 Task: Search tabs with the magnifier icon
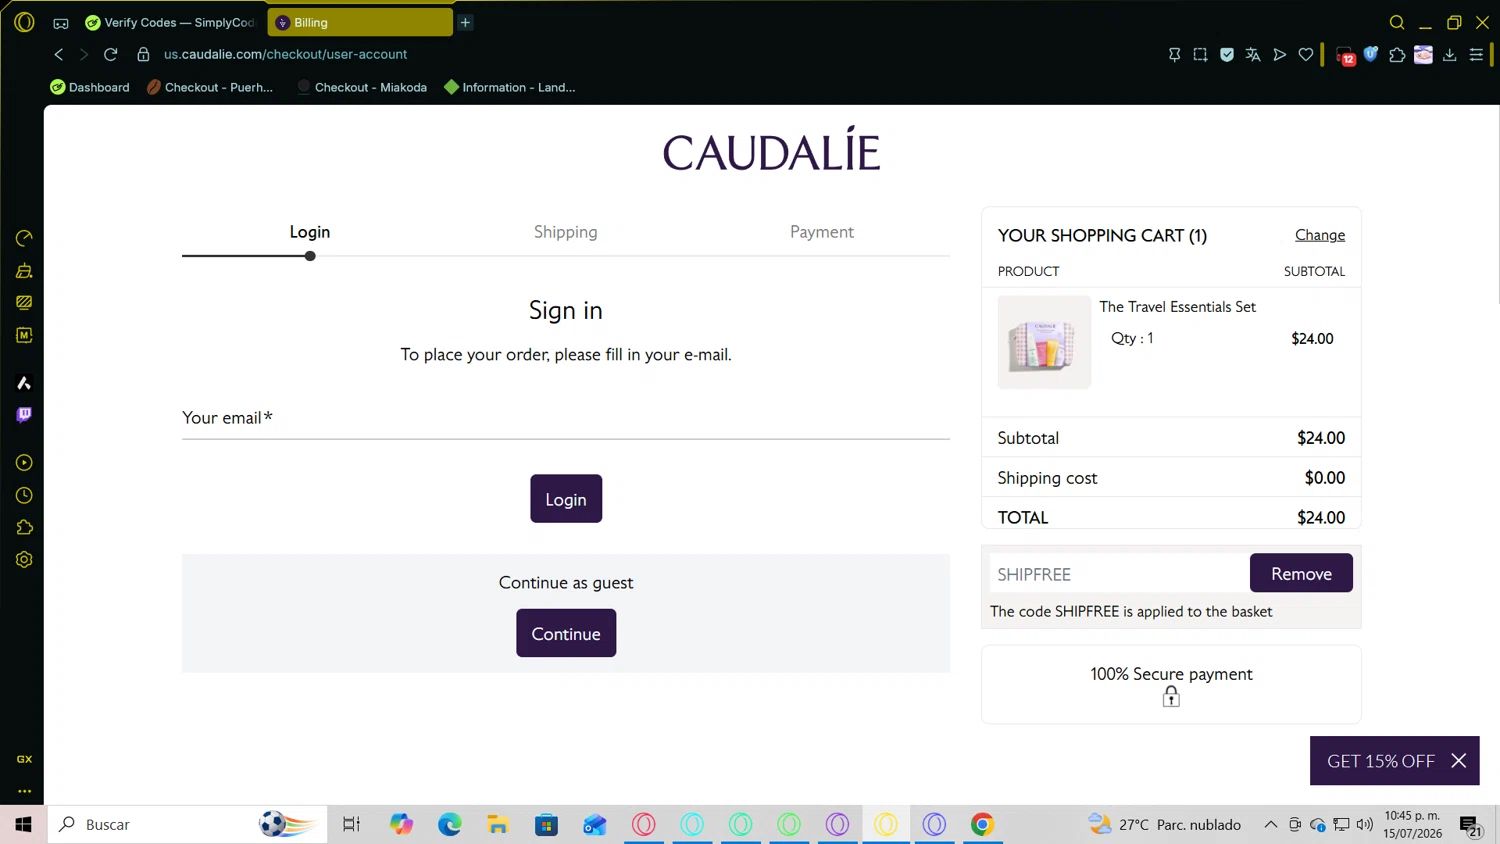click(1397, 22)
